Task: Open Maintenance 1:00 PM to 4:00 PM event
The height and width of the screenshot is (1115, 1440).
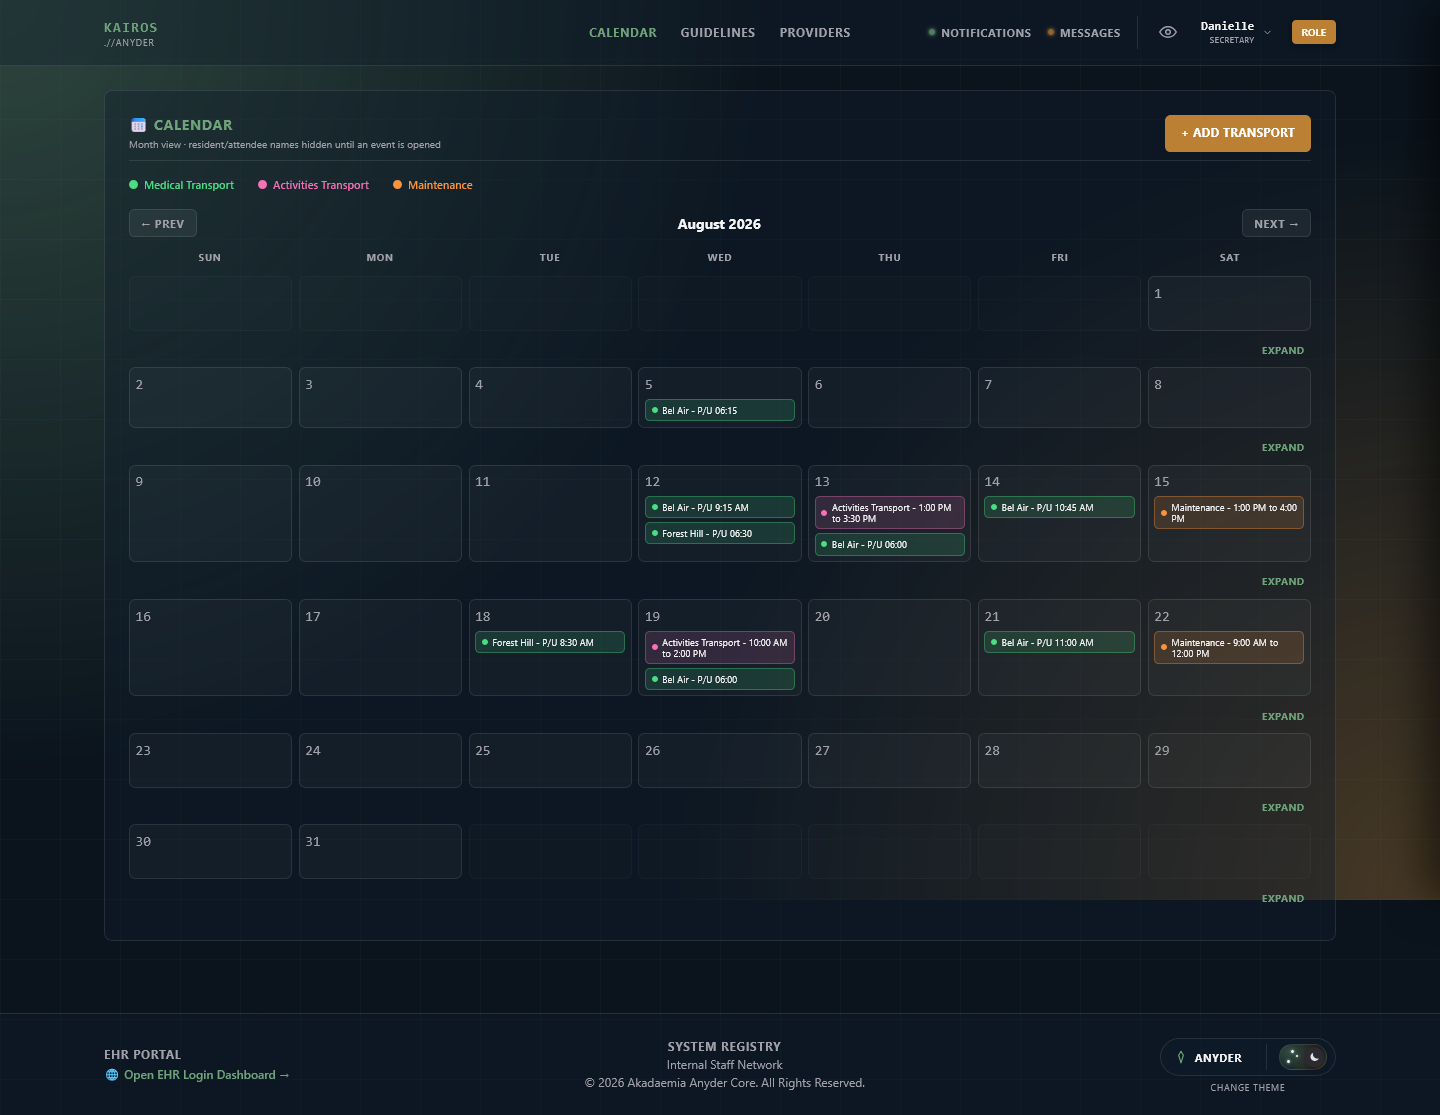Action: pyautogui.click(x=1229, y=513)
